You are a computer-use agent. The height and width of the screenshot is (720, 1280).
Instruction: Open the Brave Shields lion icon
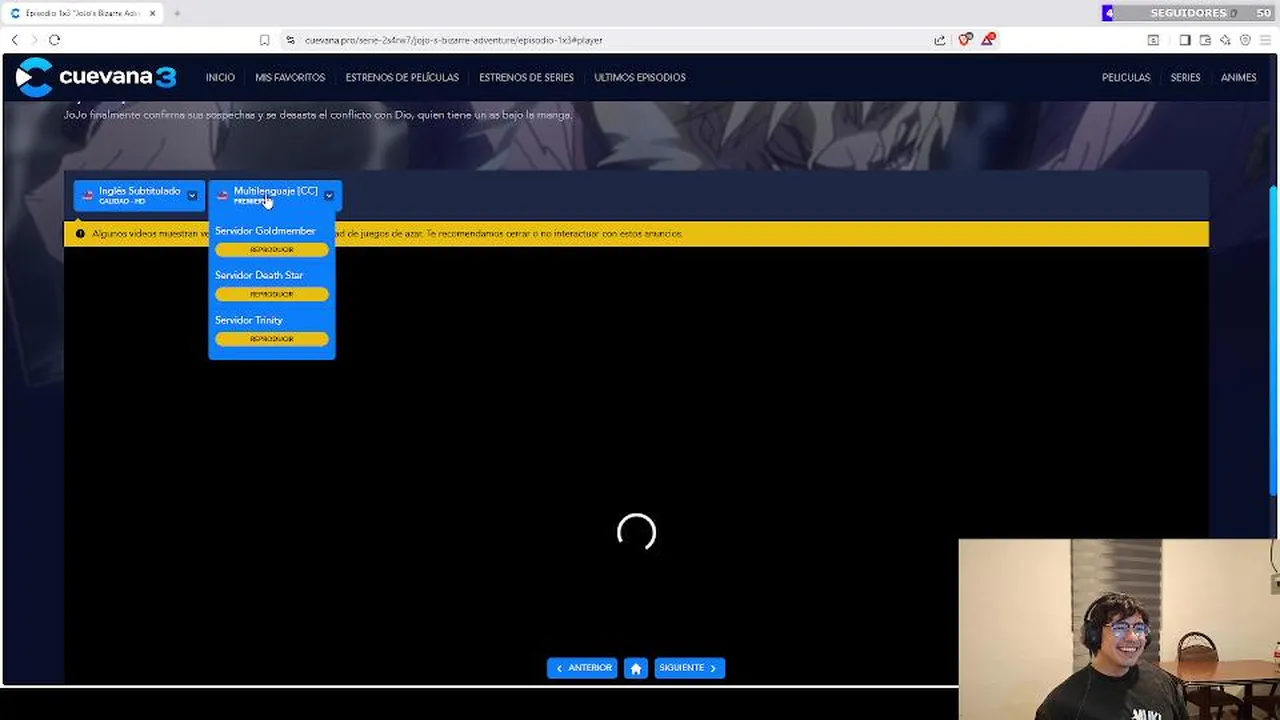coord(965,40)
